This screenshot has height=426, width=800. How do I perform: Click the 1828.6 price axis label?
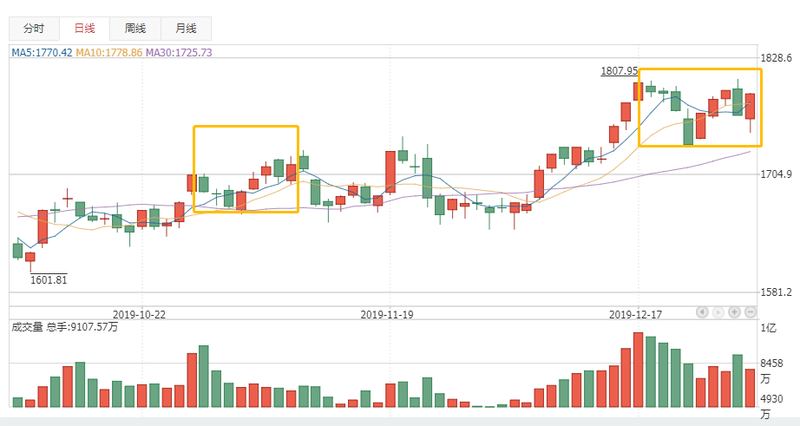[x=774, y=58]
